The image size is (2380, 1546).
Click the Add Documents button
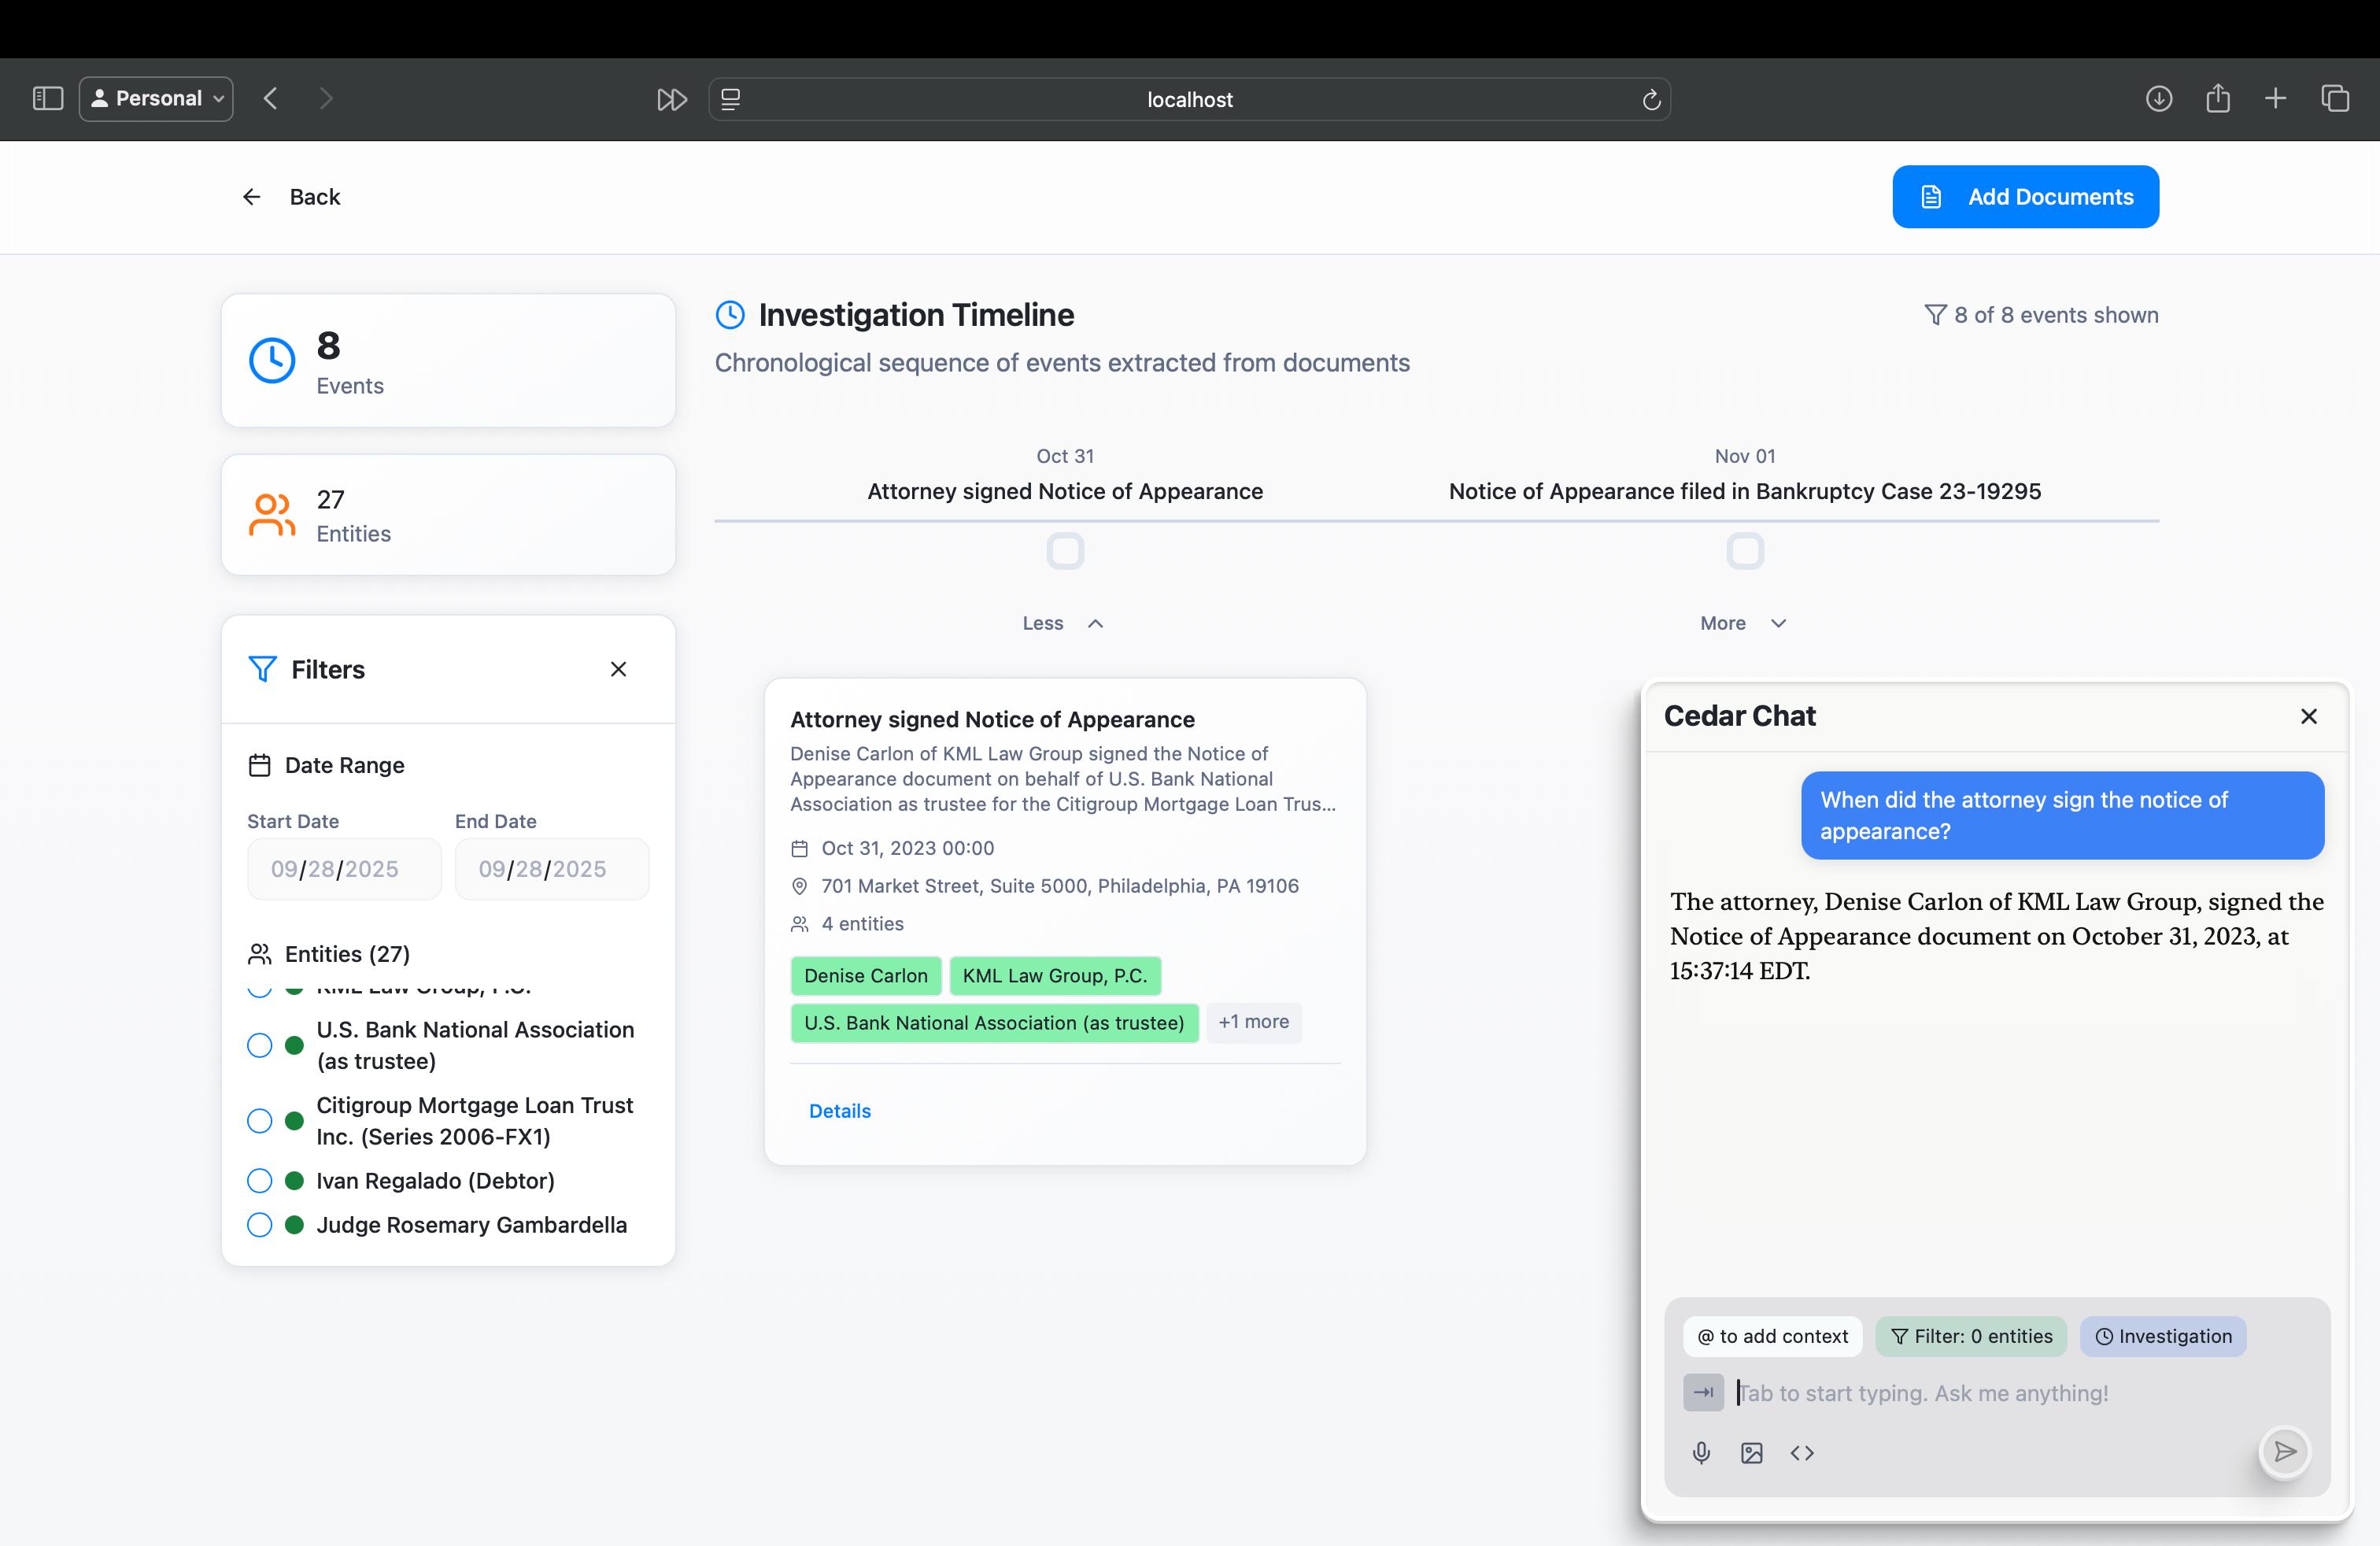pyautogui.click(x=2025, y=197)
